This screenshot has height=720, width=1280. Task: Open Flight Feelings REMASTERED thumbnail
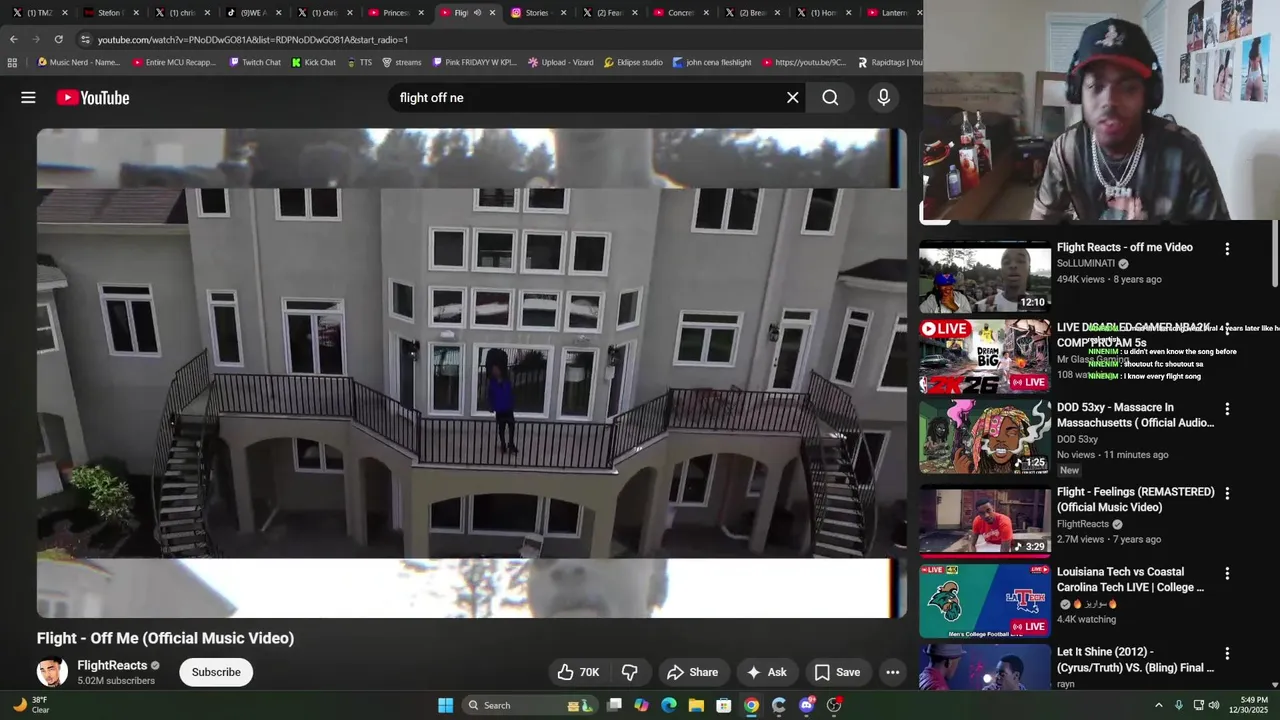point(985,521)
